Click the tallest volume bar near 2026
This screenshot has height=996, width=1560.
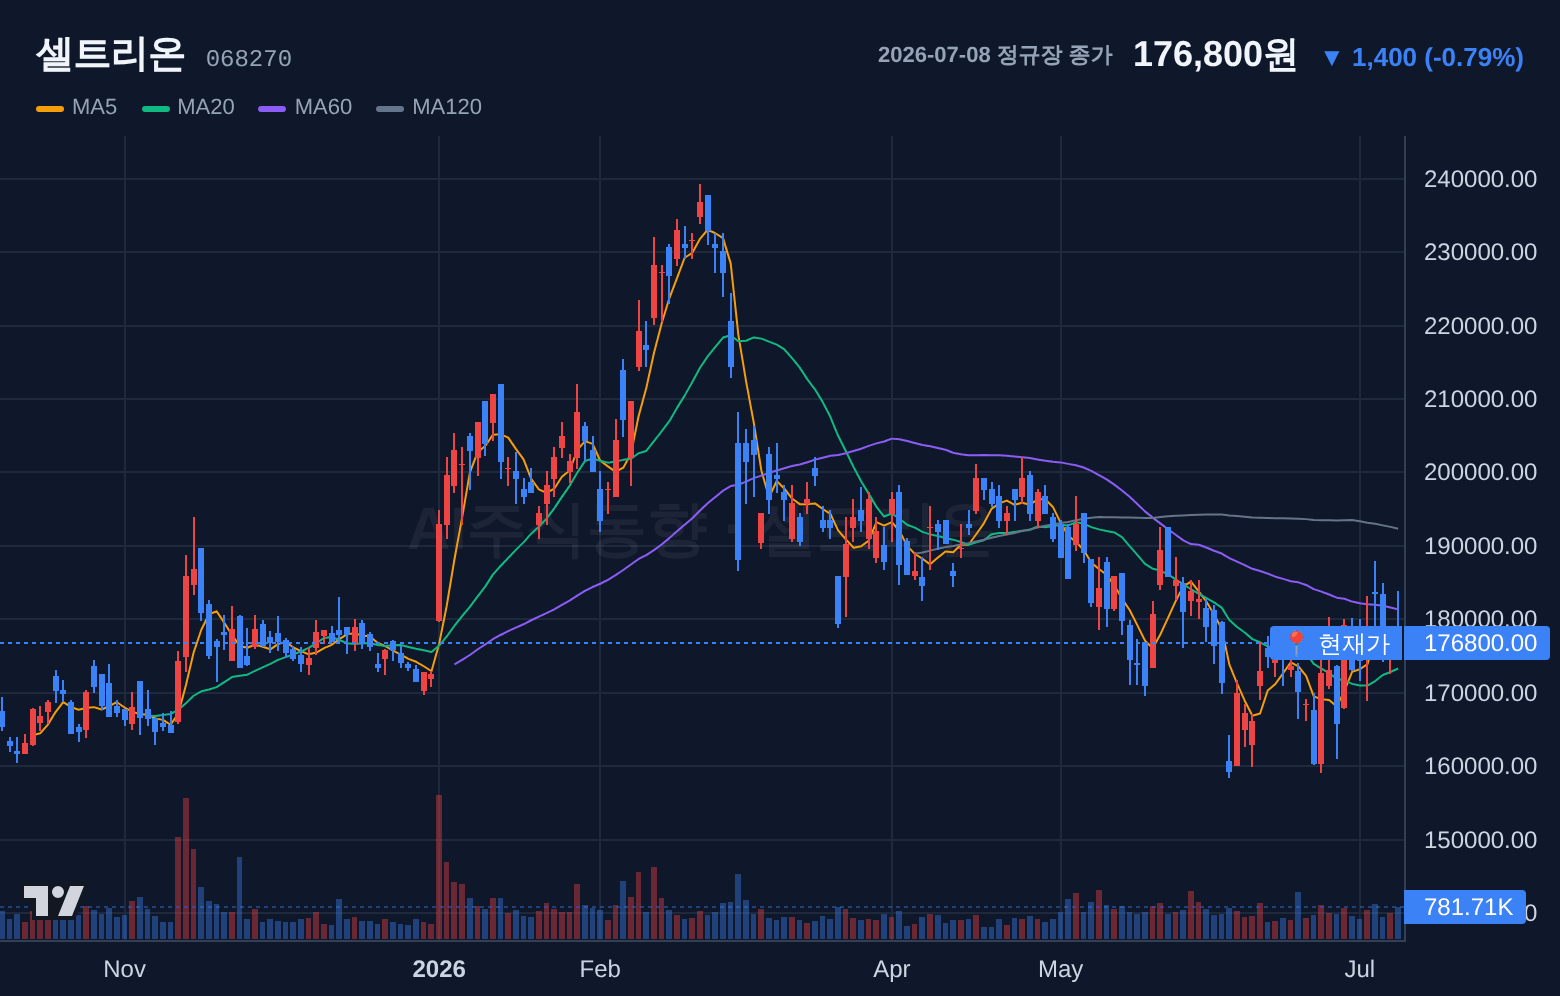(x=439, y=867)
